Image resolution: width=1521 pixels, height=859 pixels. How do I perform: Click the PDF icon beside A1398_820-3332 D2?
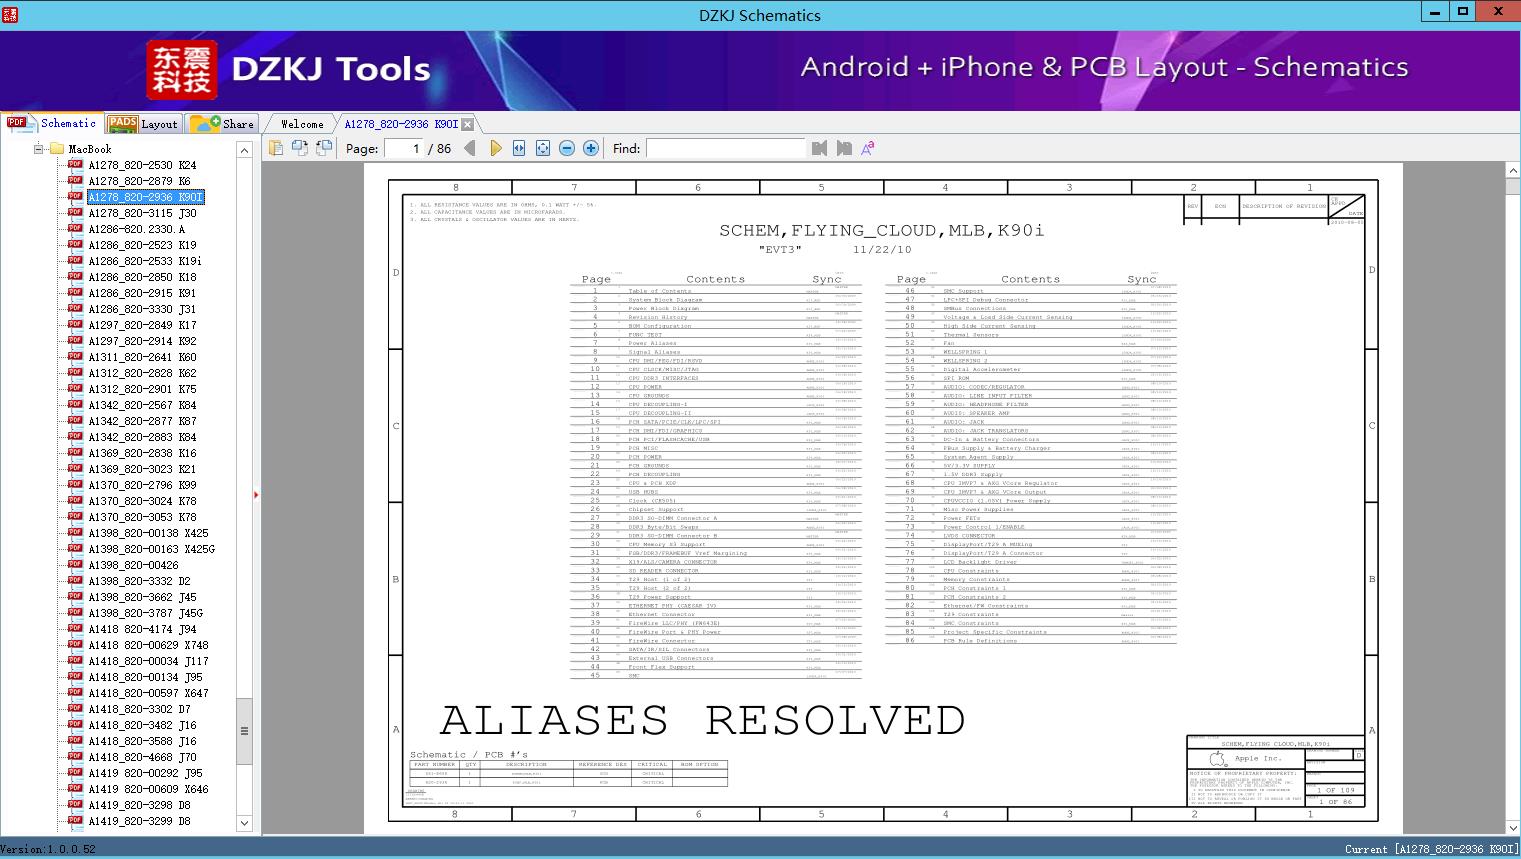(75, 581)
